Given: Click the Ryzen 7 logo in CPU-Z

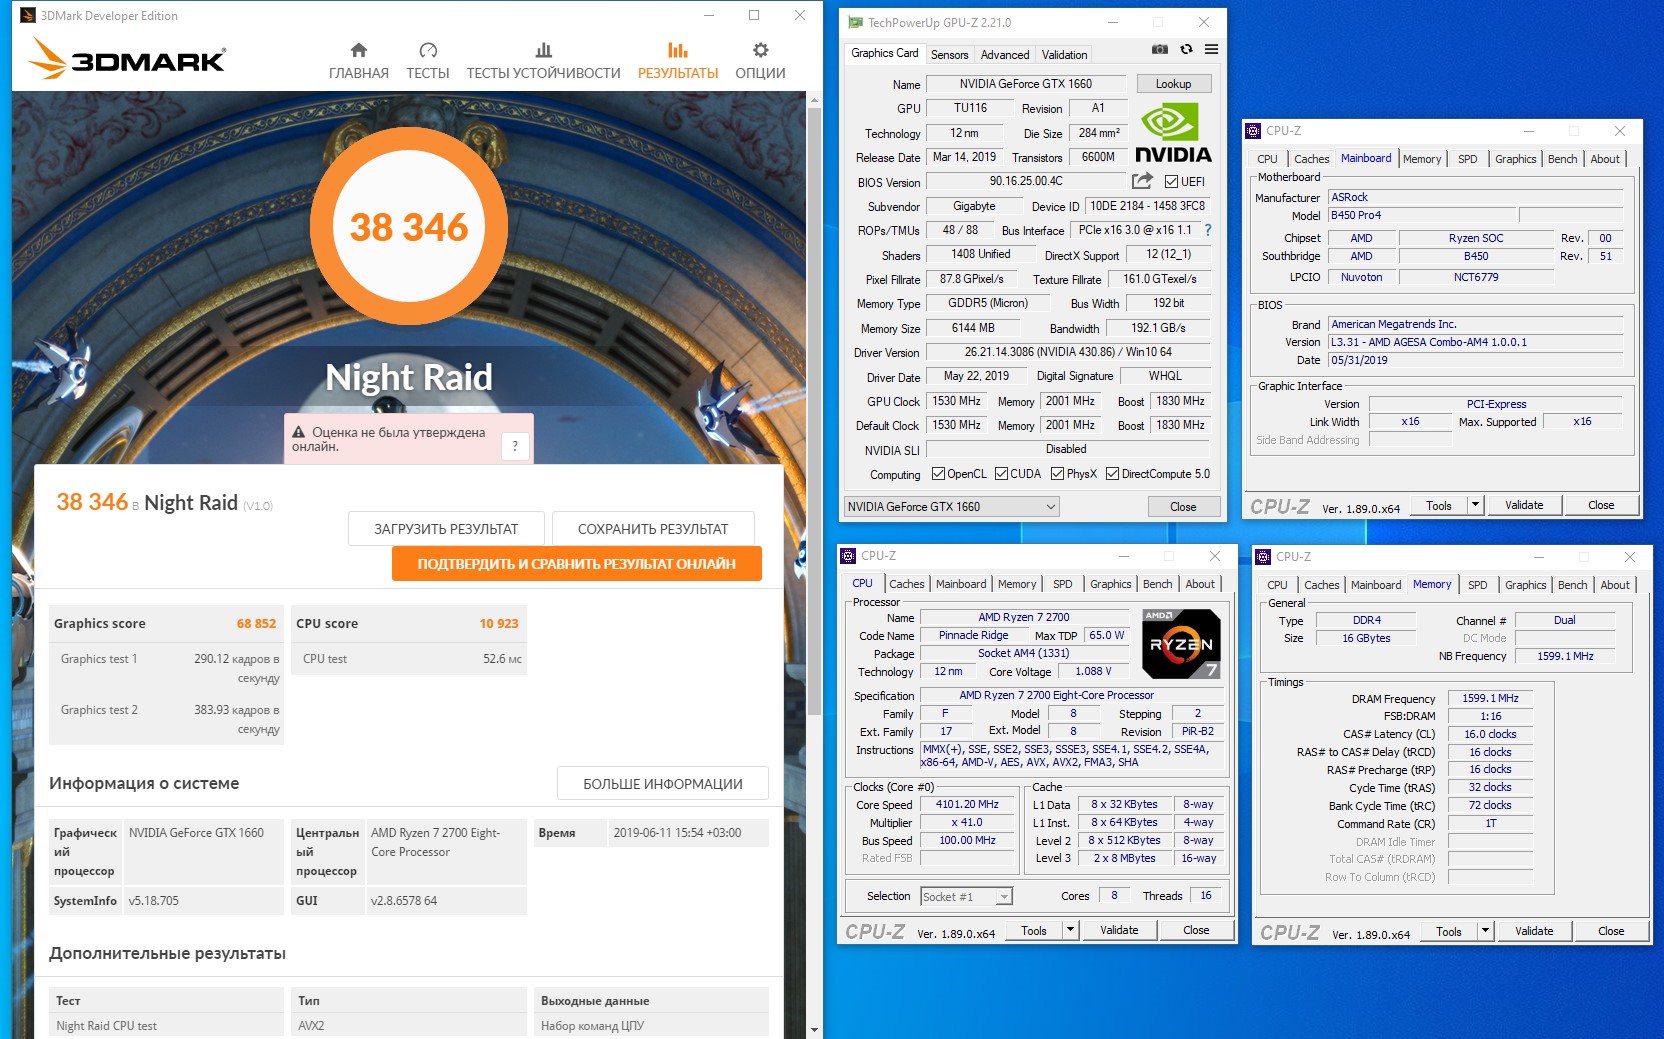Looking at the screenshot, I should point(1181,643).
